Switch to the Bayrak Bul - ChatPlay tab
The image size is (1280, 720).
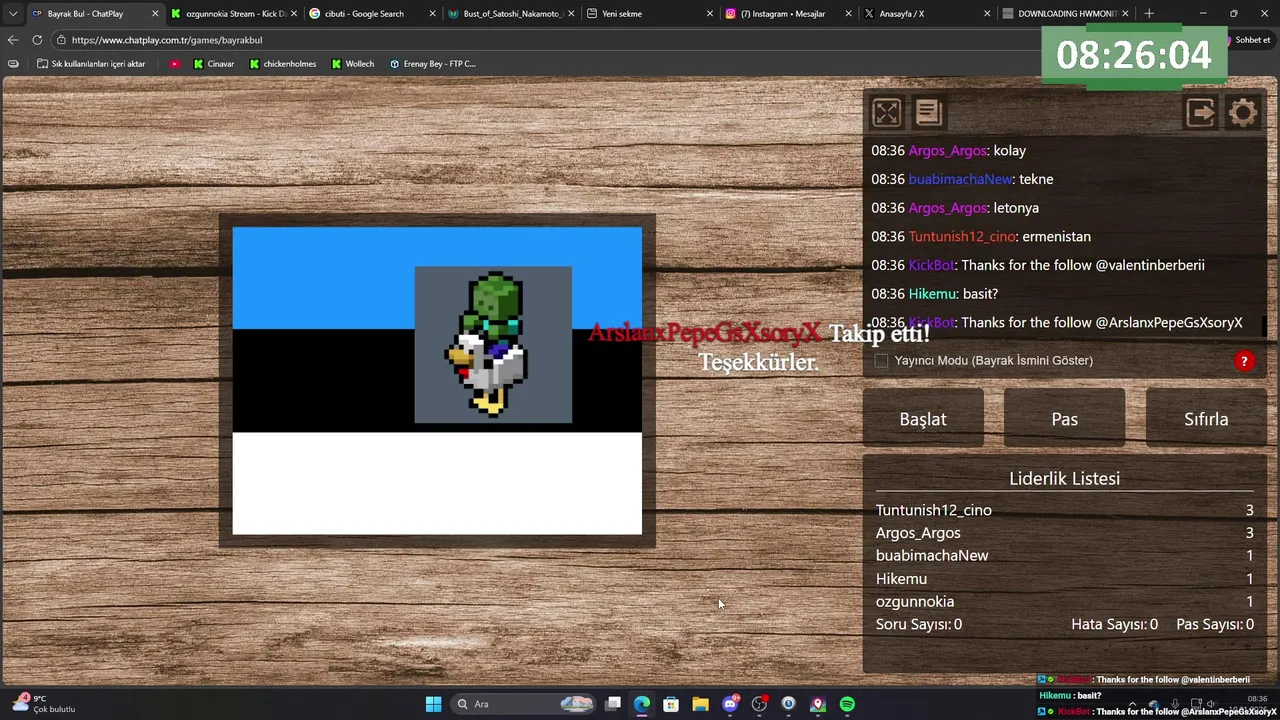point(88,14)
